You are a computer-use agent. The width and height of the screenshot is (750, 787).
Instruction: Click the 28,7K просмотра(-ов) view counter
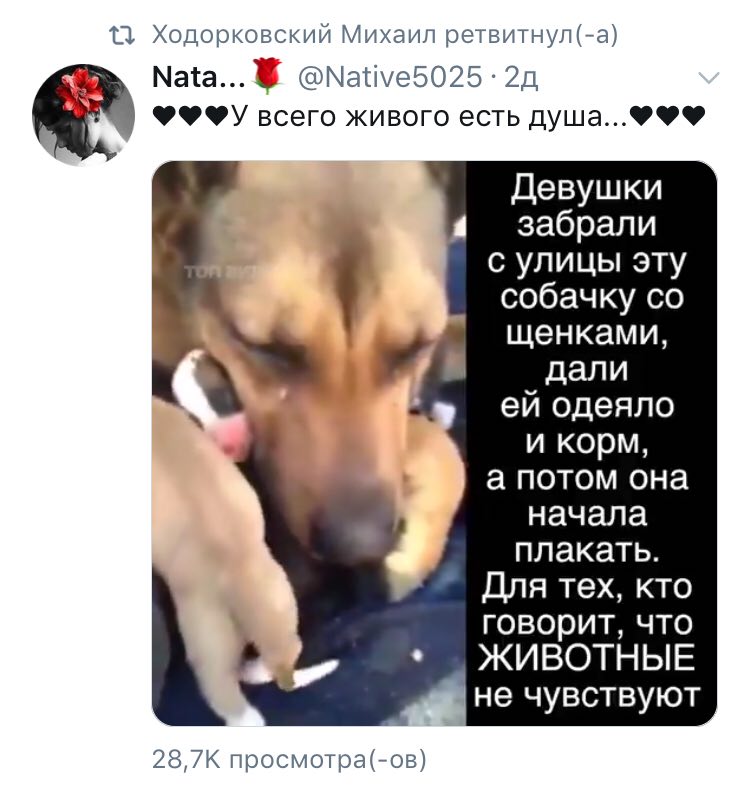(x=290, y=759)
